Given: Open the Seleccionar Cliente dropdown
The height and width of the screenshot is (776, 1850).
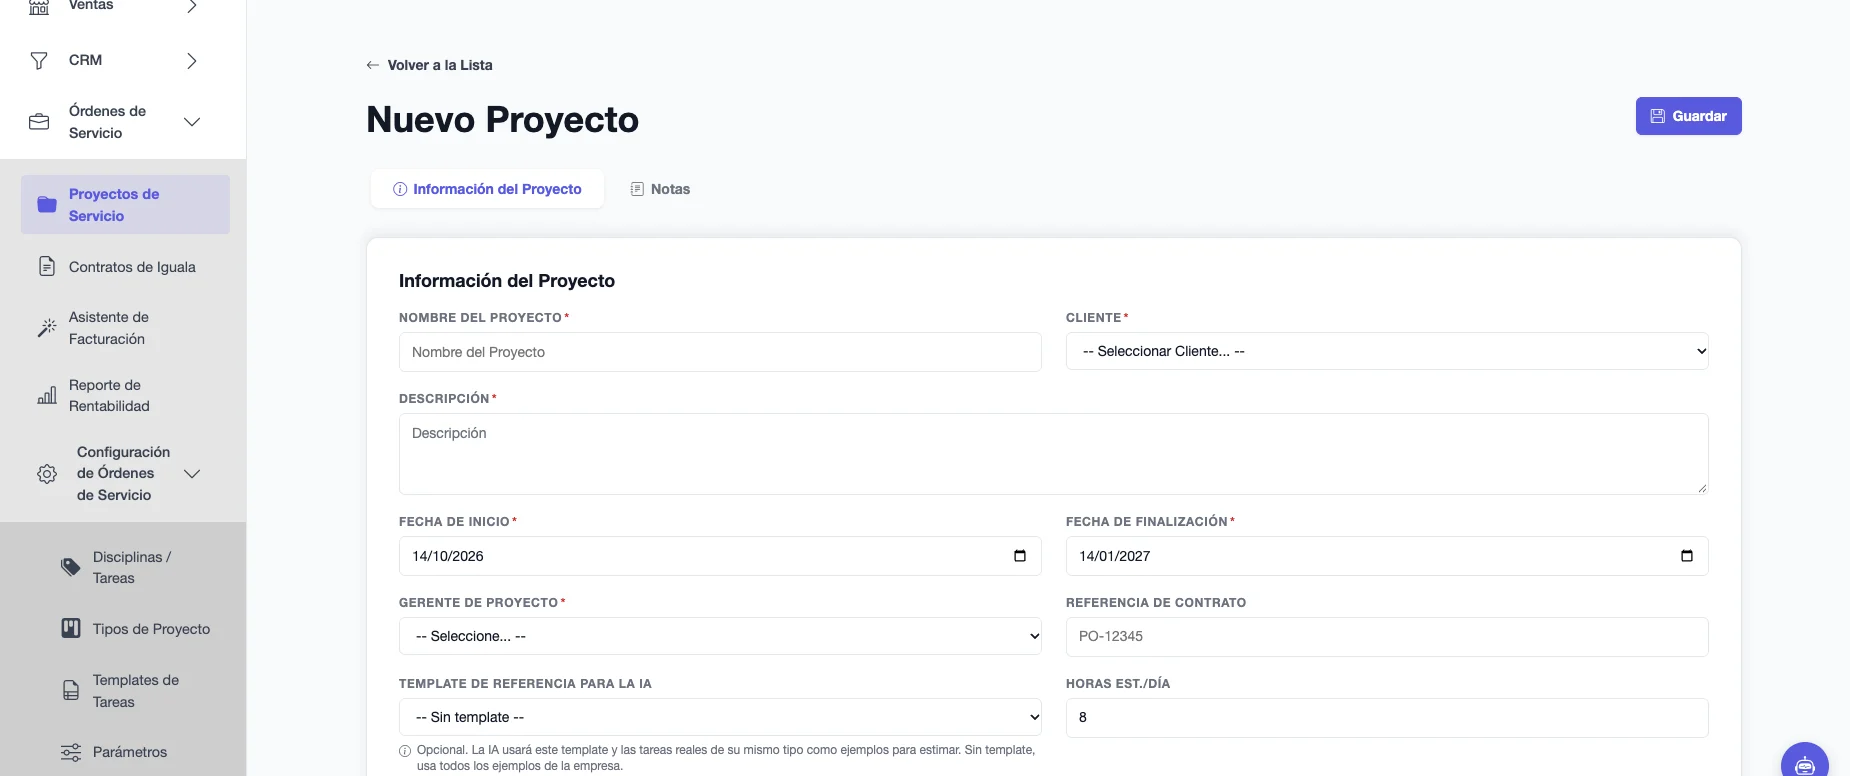Looking at the screenshot, I should [1387, 351].
